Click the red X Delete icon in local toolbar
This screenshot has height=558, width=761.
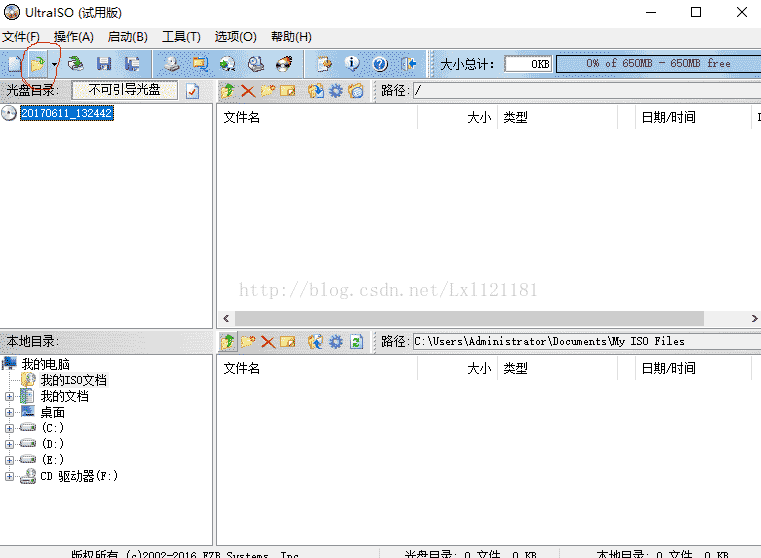[x=268, y=342]
